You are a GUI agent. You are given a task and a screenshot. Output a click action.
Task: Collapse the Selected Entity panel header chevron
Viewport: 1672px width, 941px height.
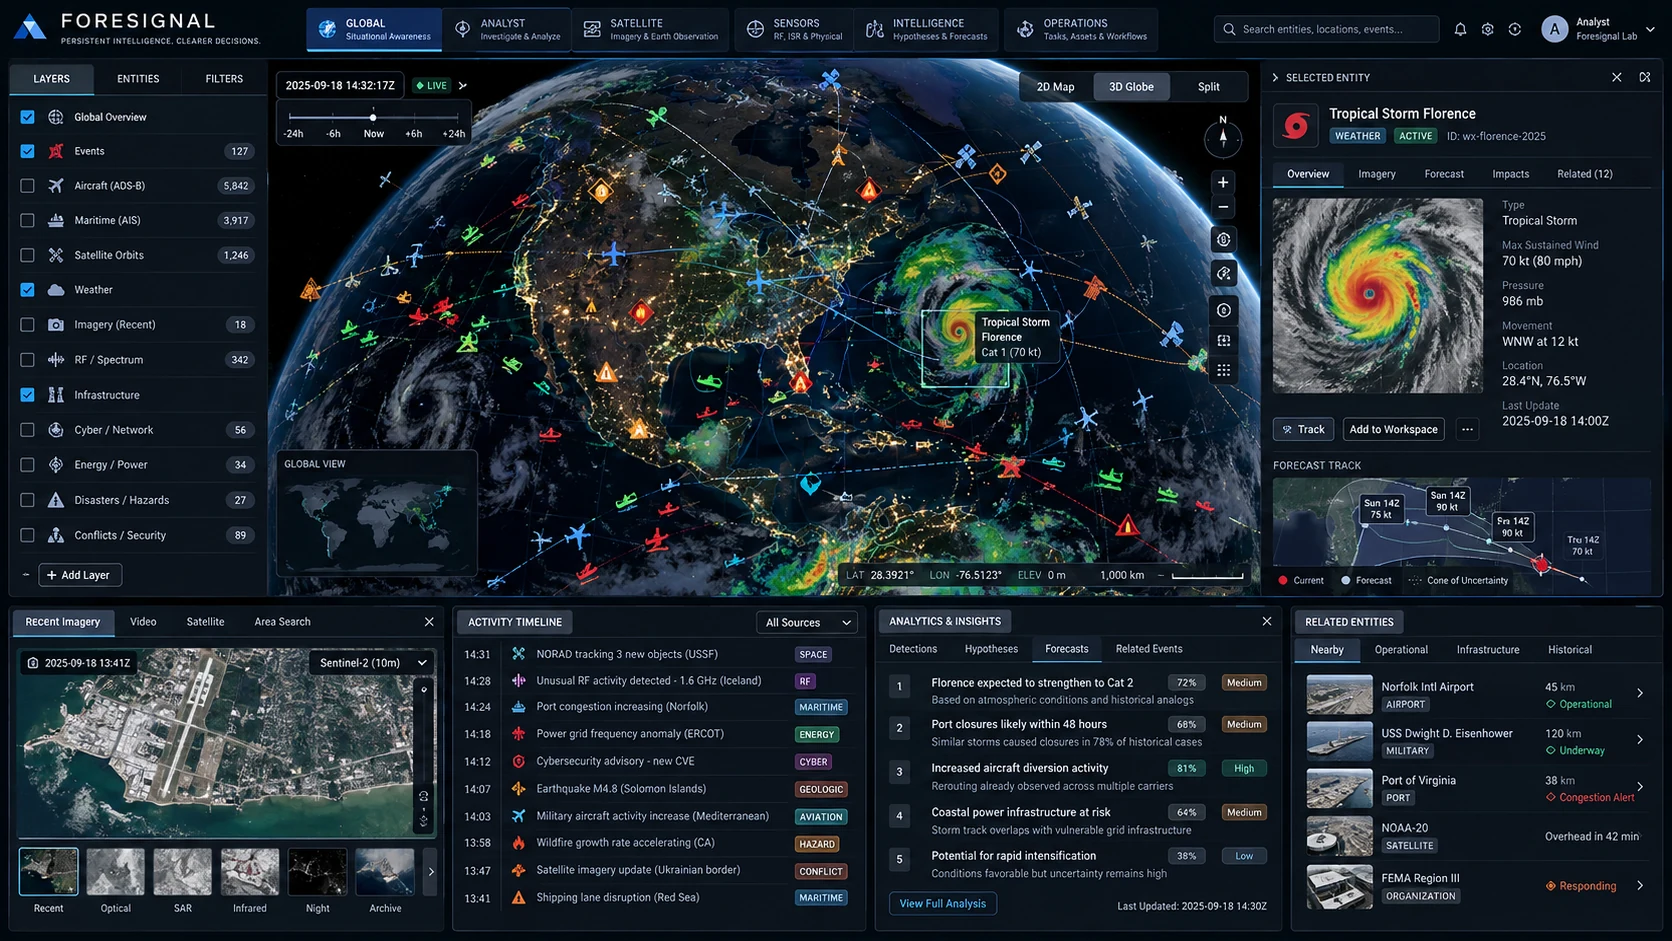(1275, 77)
